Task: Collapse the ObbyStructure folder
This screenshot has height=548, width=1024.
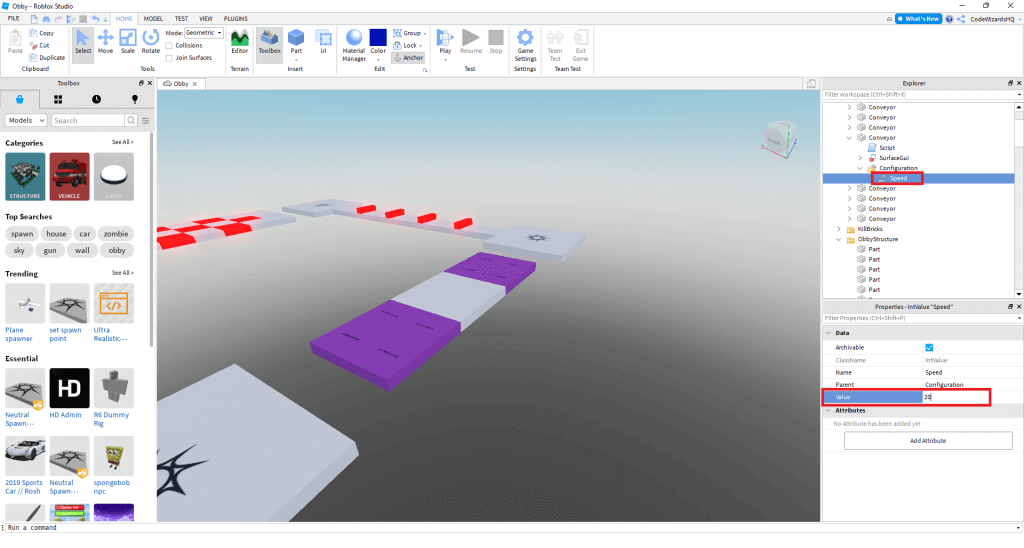Action: coord(839,240)
